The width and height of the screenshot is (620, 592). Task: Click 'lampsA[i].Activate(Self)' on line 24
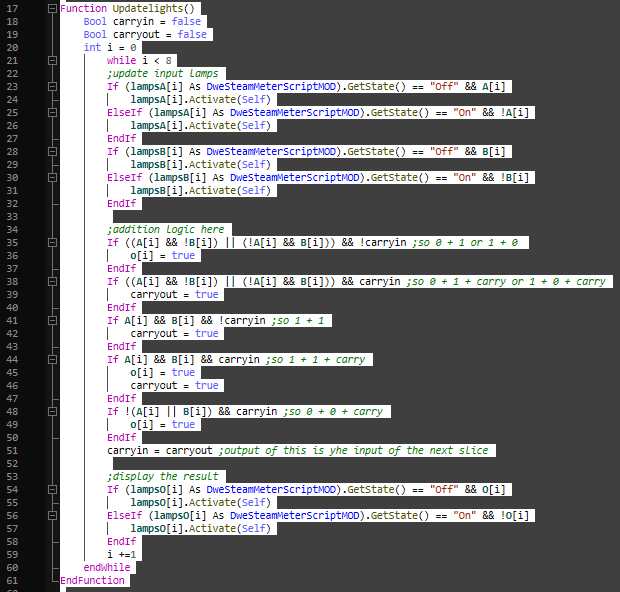pos(200,100)
